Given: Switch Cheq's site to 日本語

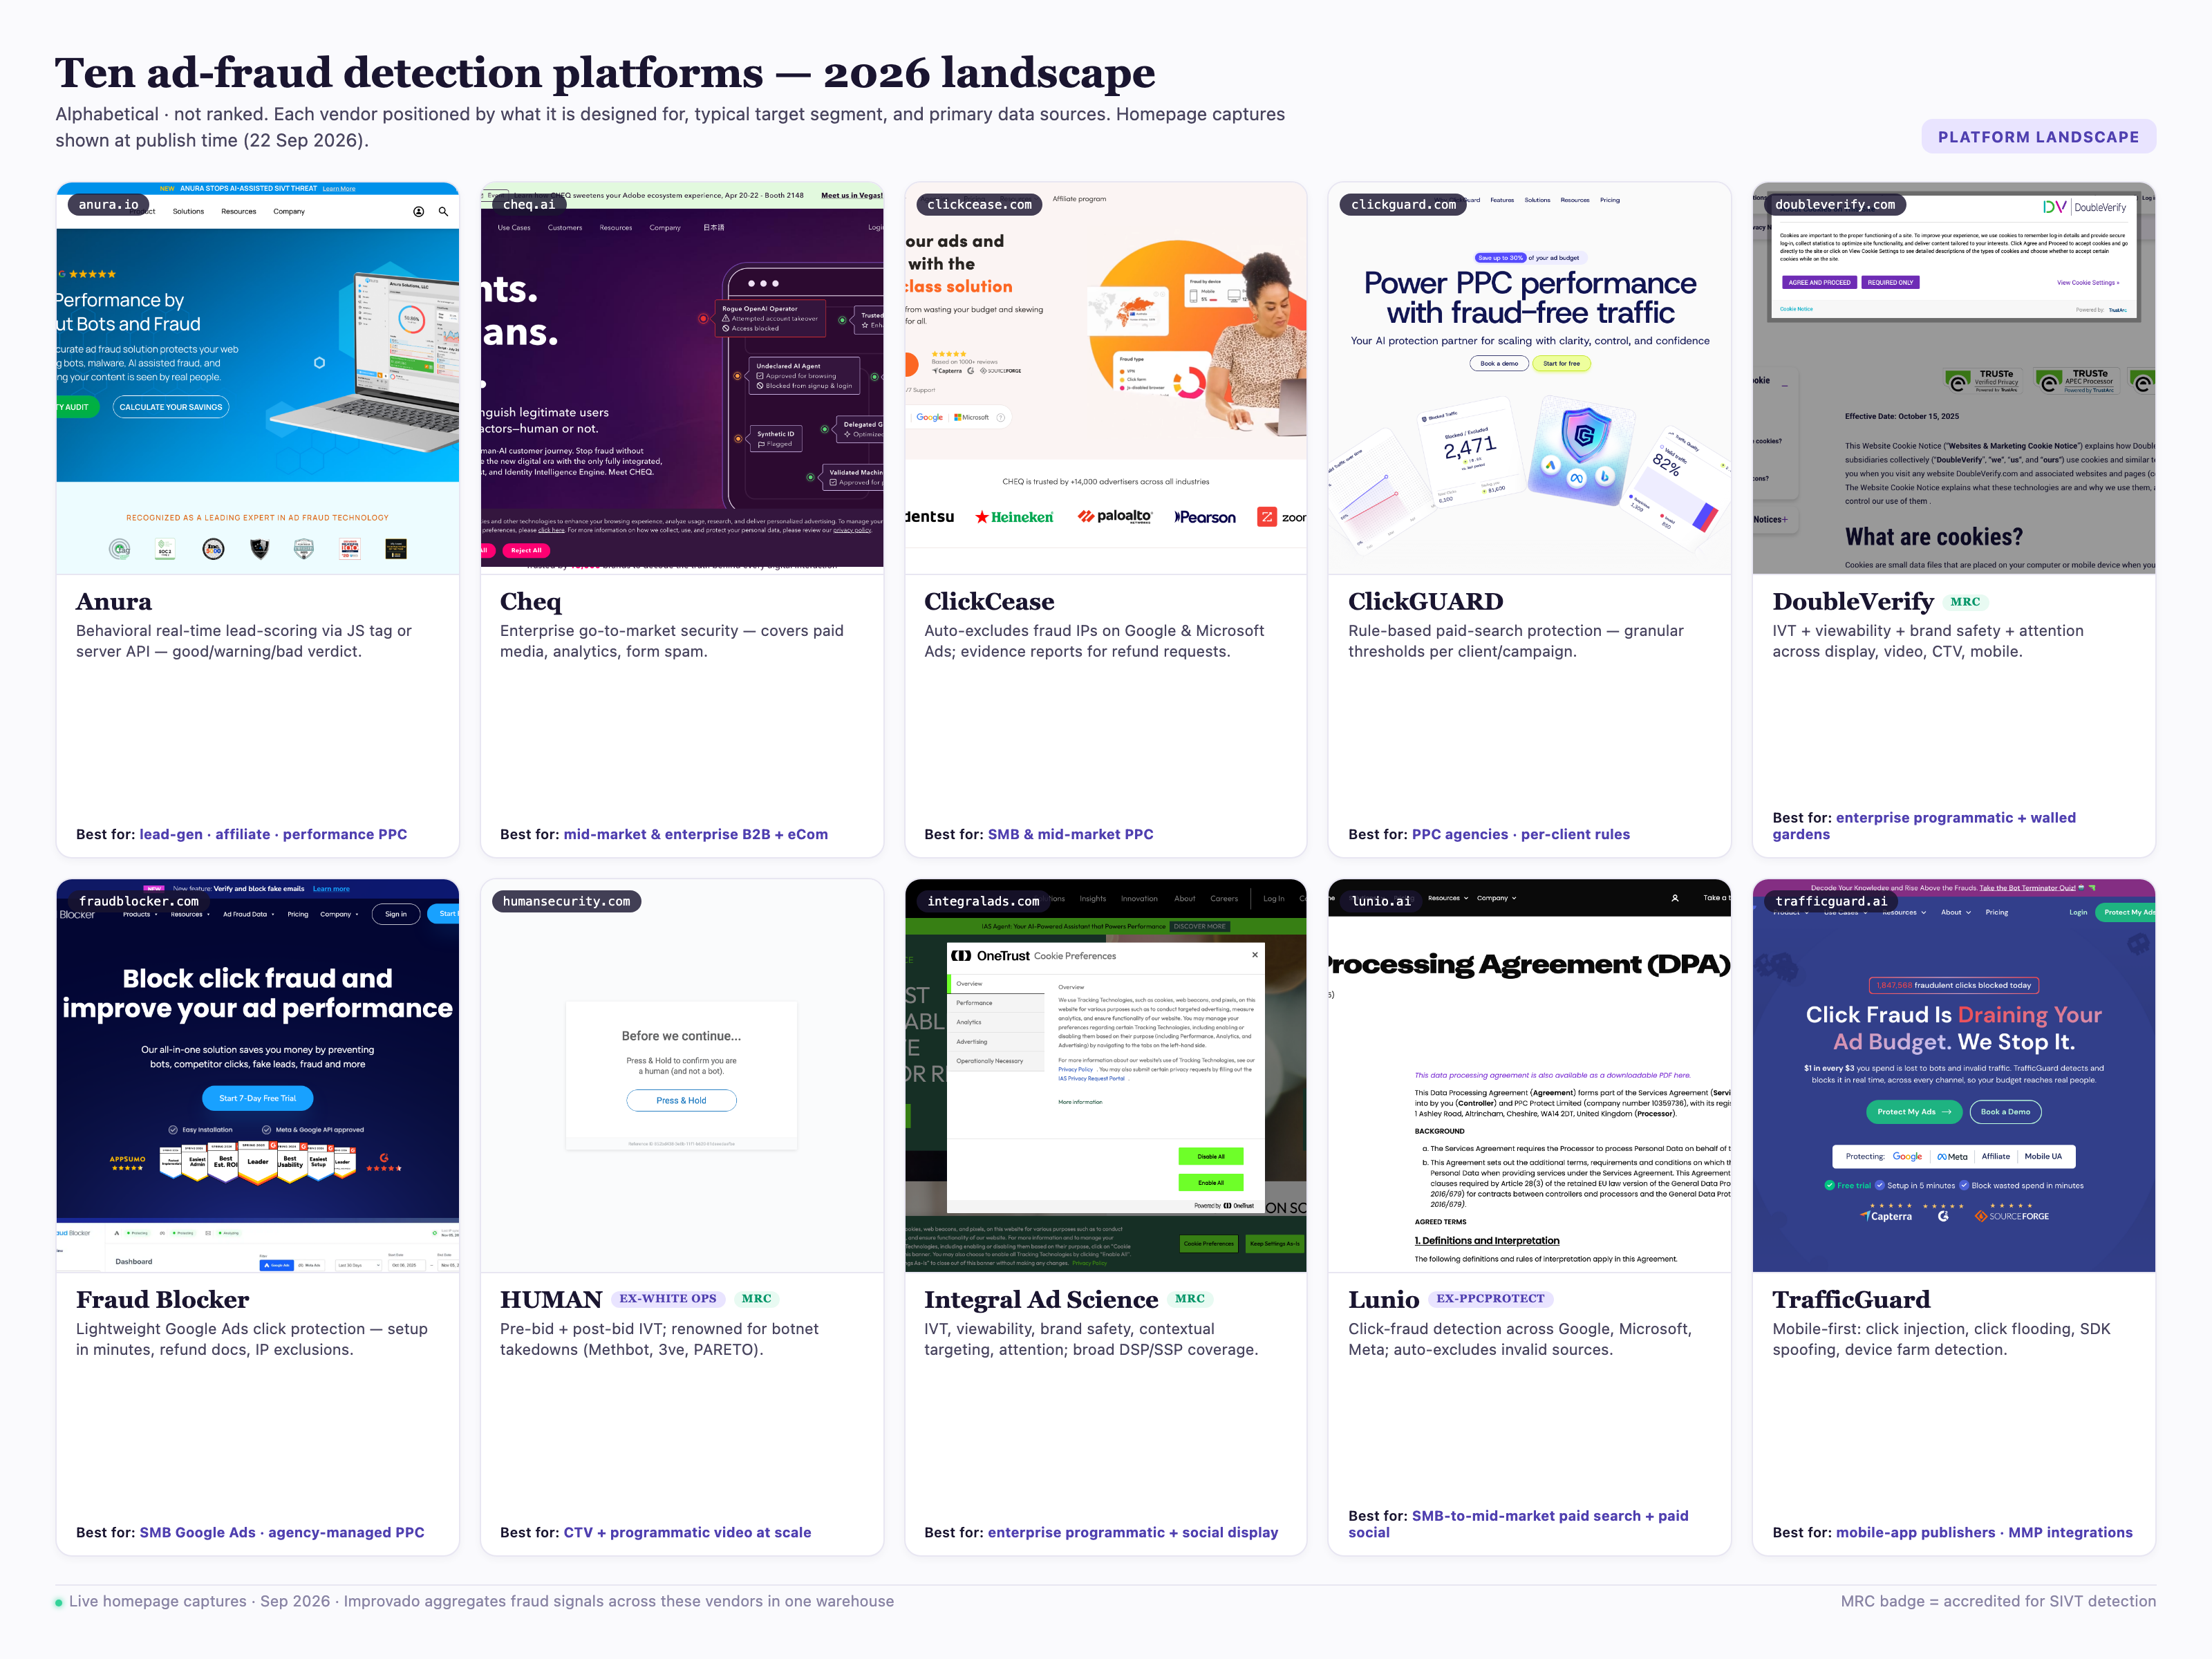Looking at the screenshot, I should click(x=713, y=227).
